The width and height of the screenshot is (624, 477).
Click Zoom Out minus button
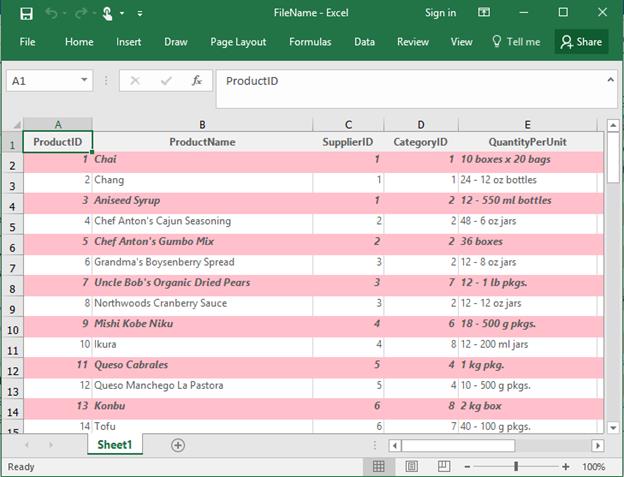coord(467,466)
